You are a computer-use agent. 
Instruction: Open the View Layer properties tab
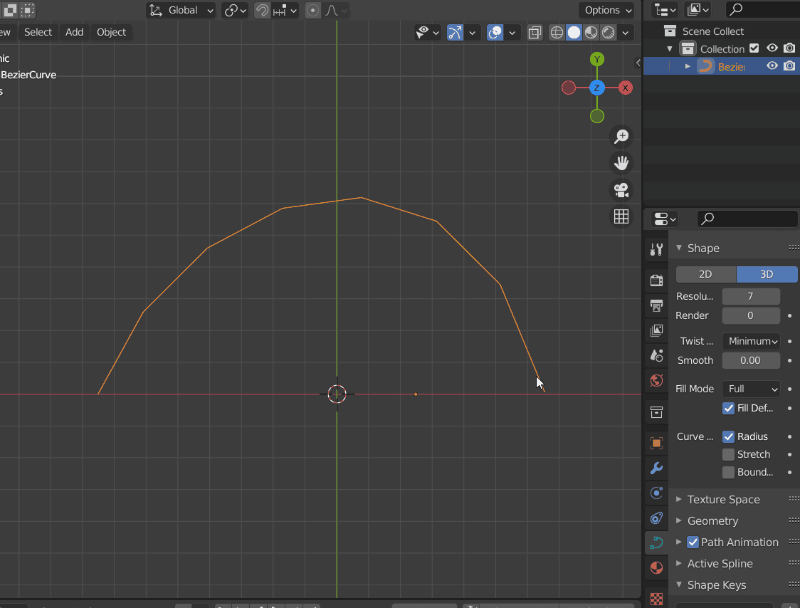(x=657, y=330)
